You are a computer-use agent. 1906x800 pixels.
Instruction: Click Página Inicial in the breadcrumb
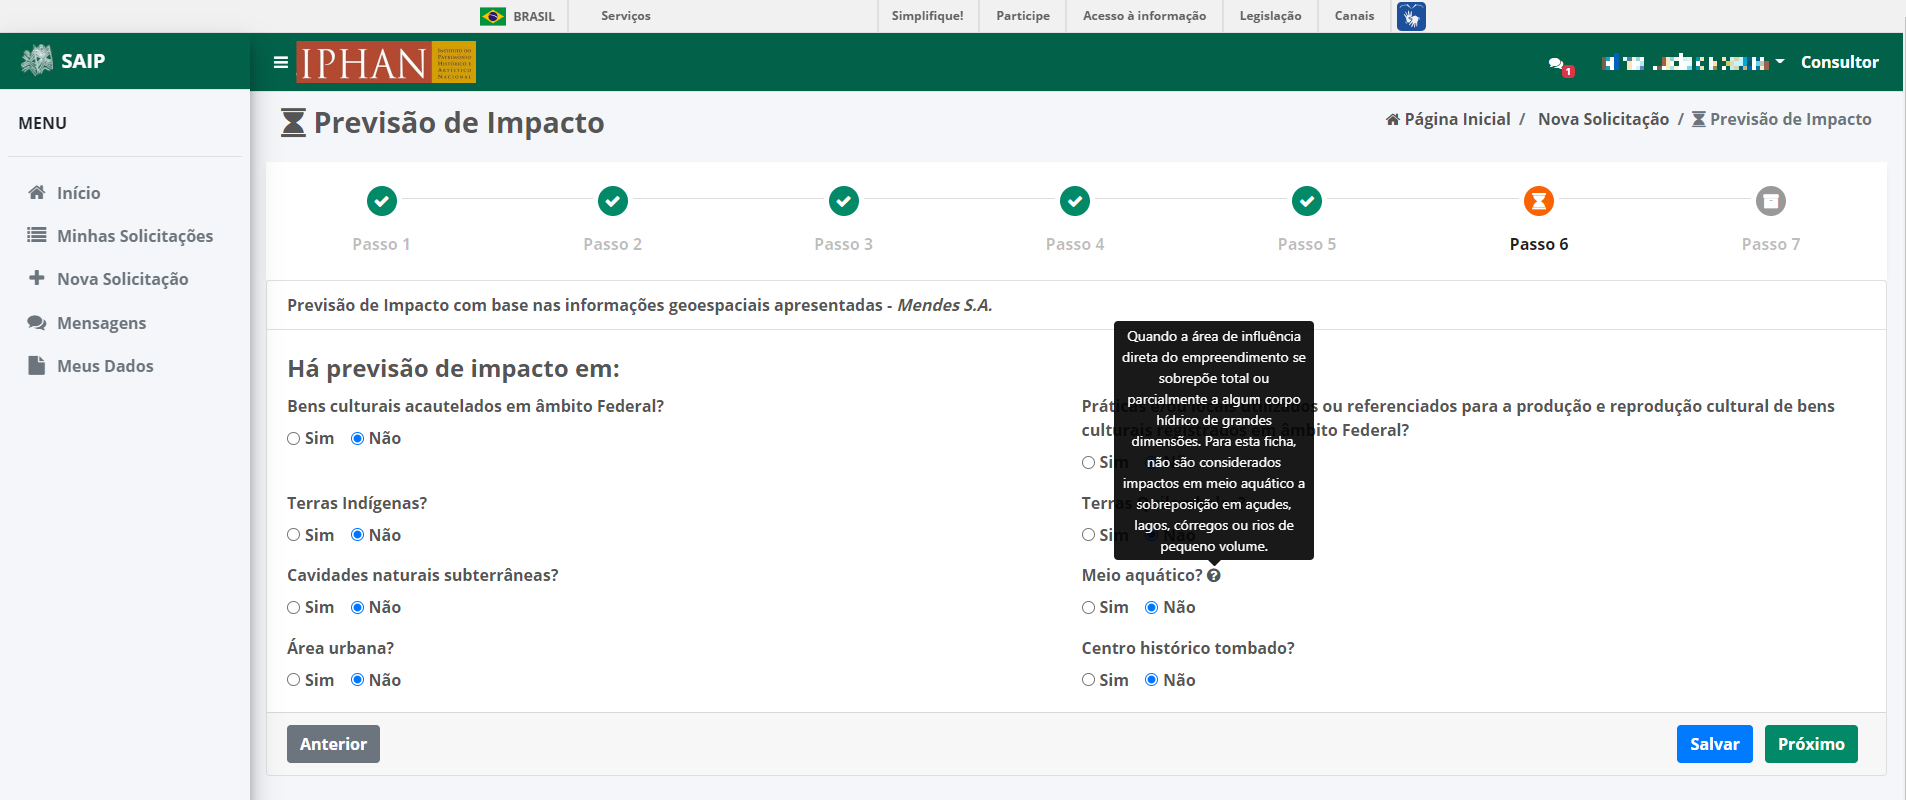(x=1457, y=119)
